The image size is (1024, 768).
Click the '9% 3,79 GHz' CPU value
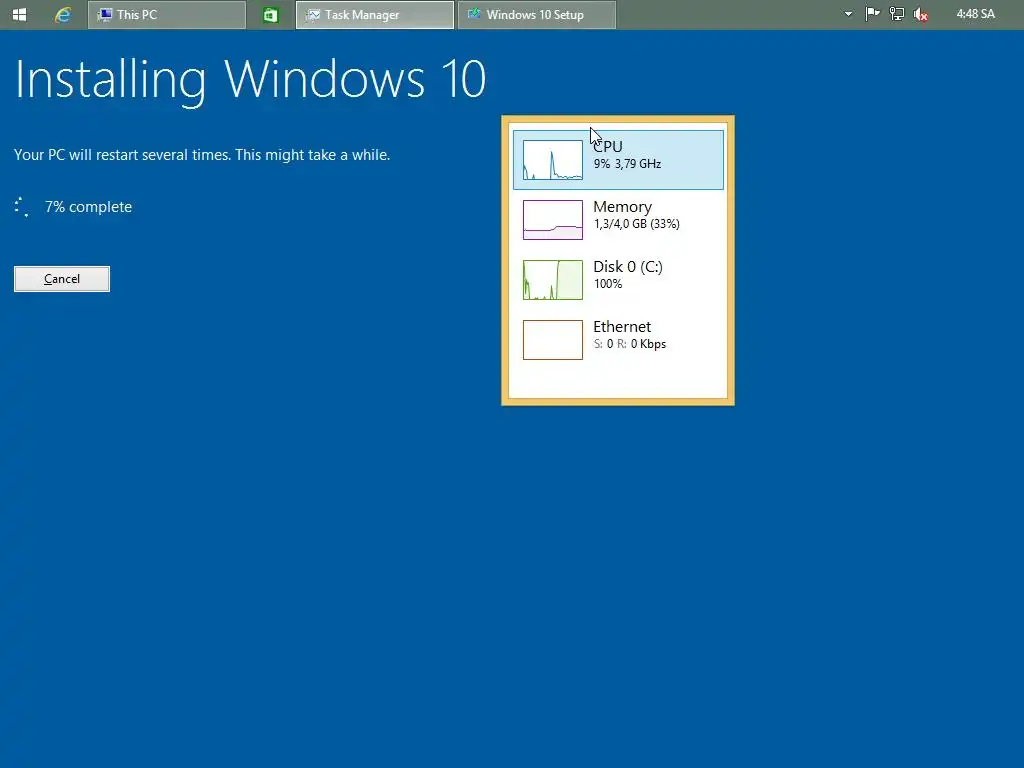pos(628,164)
